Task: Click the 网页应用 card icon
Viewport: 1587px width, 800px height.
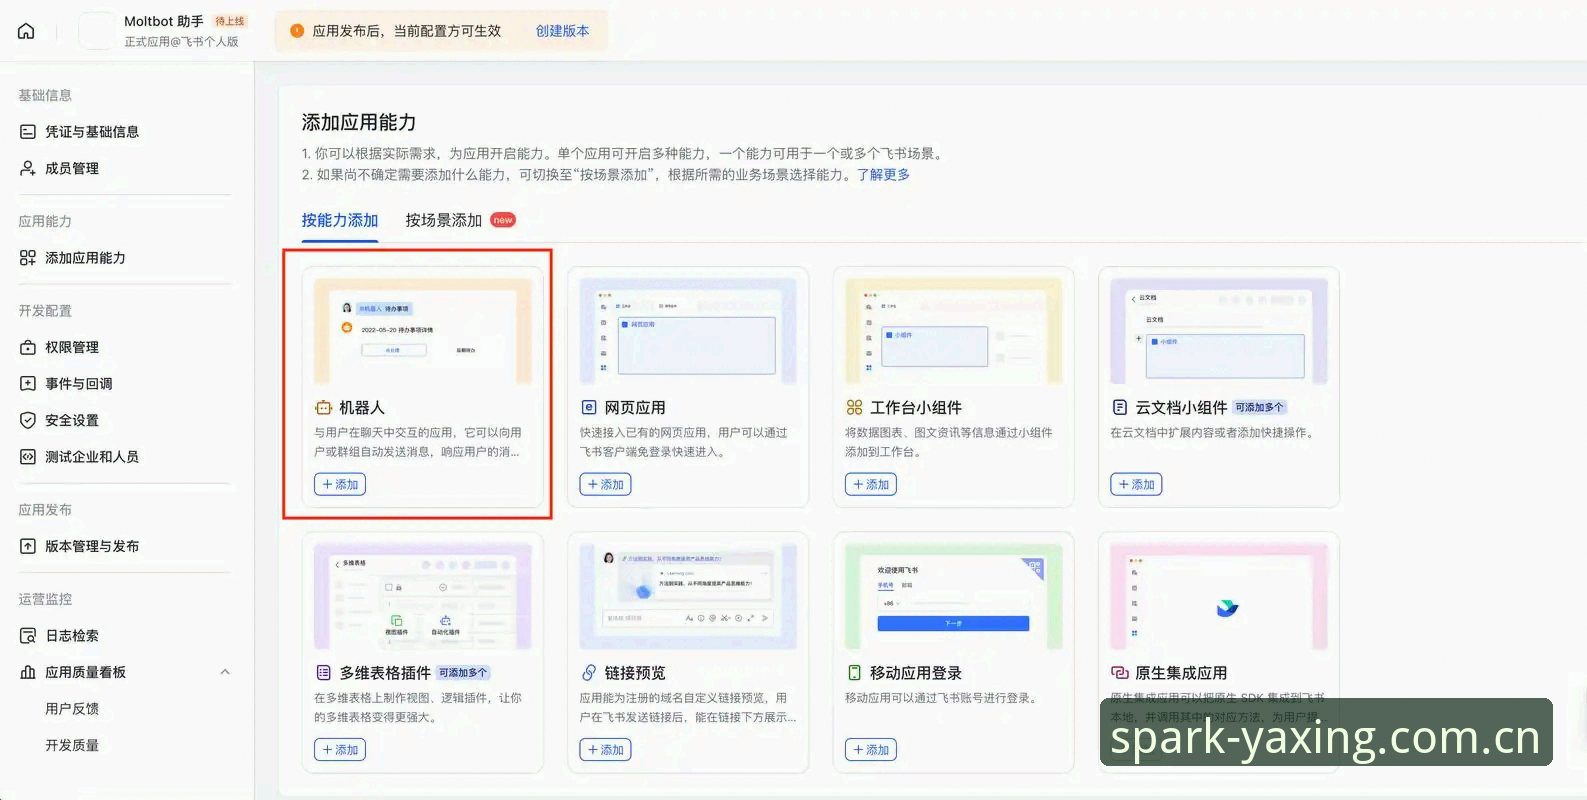Action: tap(589, 408)
